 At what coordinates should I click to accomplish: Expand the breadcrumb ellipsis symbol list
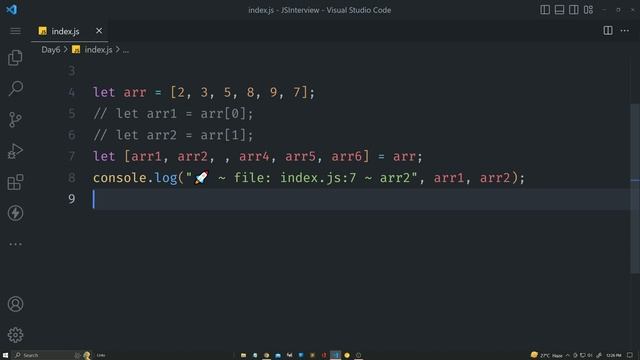[x=126, y=50]
